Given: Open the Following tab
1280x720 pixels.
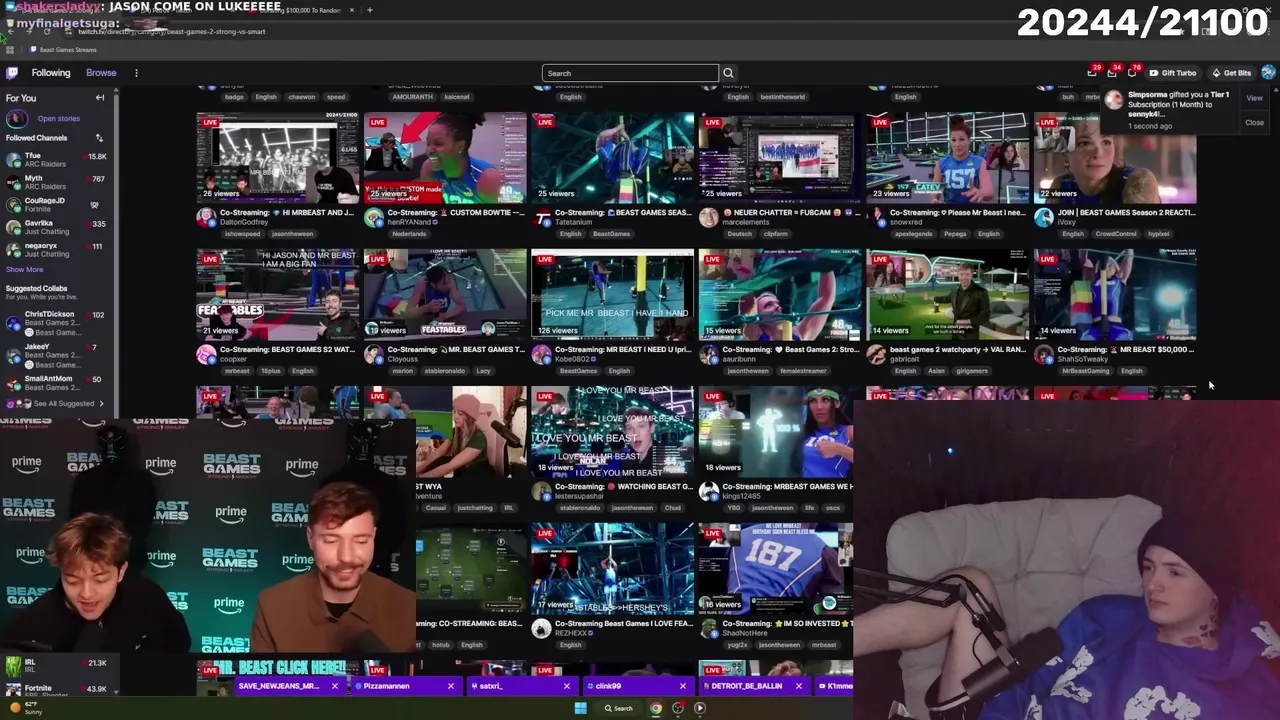Looking at the screenshot, I should point(51,73).
